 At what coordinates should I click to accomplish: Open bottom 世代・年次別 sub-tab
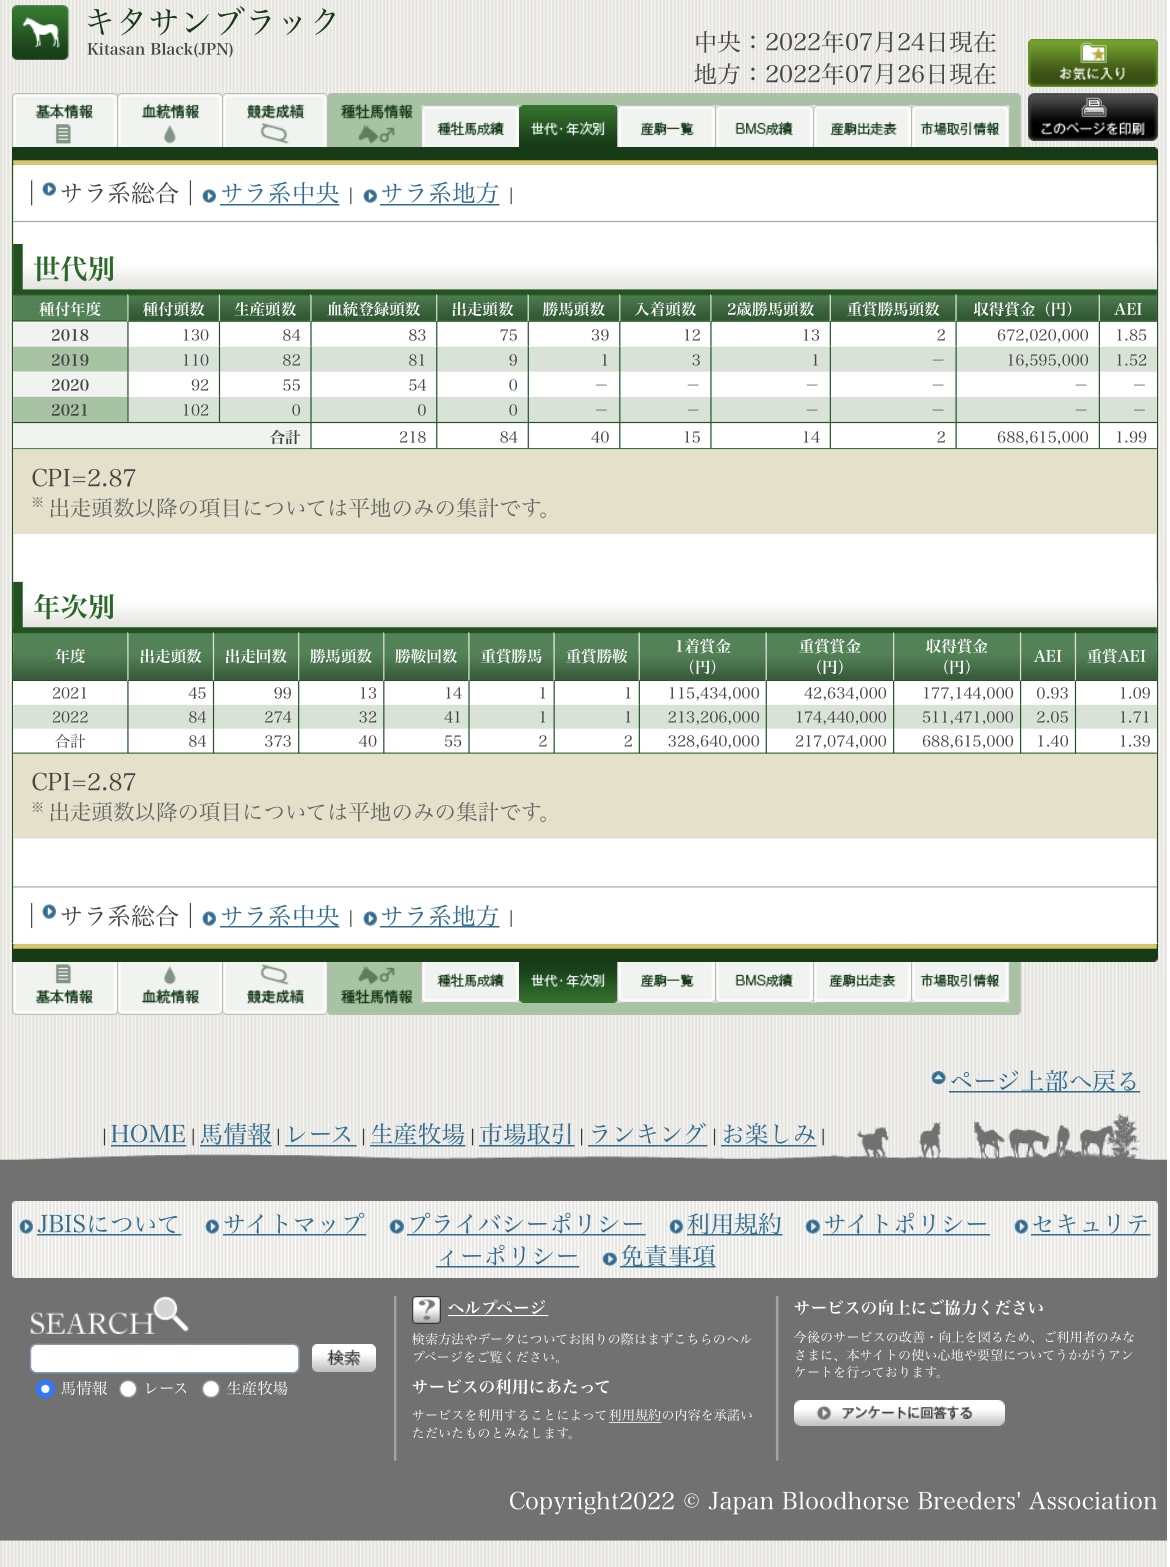567,981
